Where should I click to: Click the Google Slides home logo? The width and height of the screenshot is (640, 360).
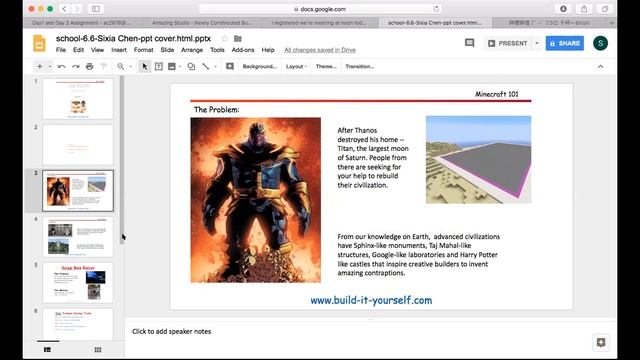39,43
